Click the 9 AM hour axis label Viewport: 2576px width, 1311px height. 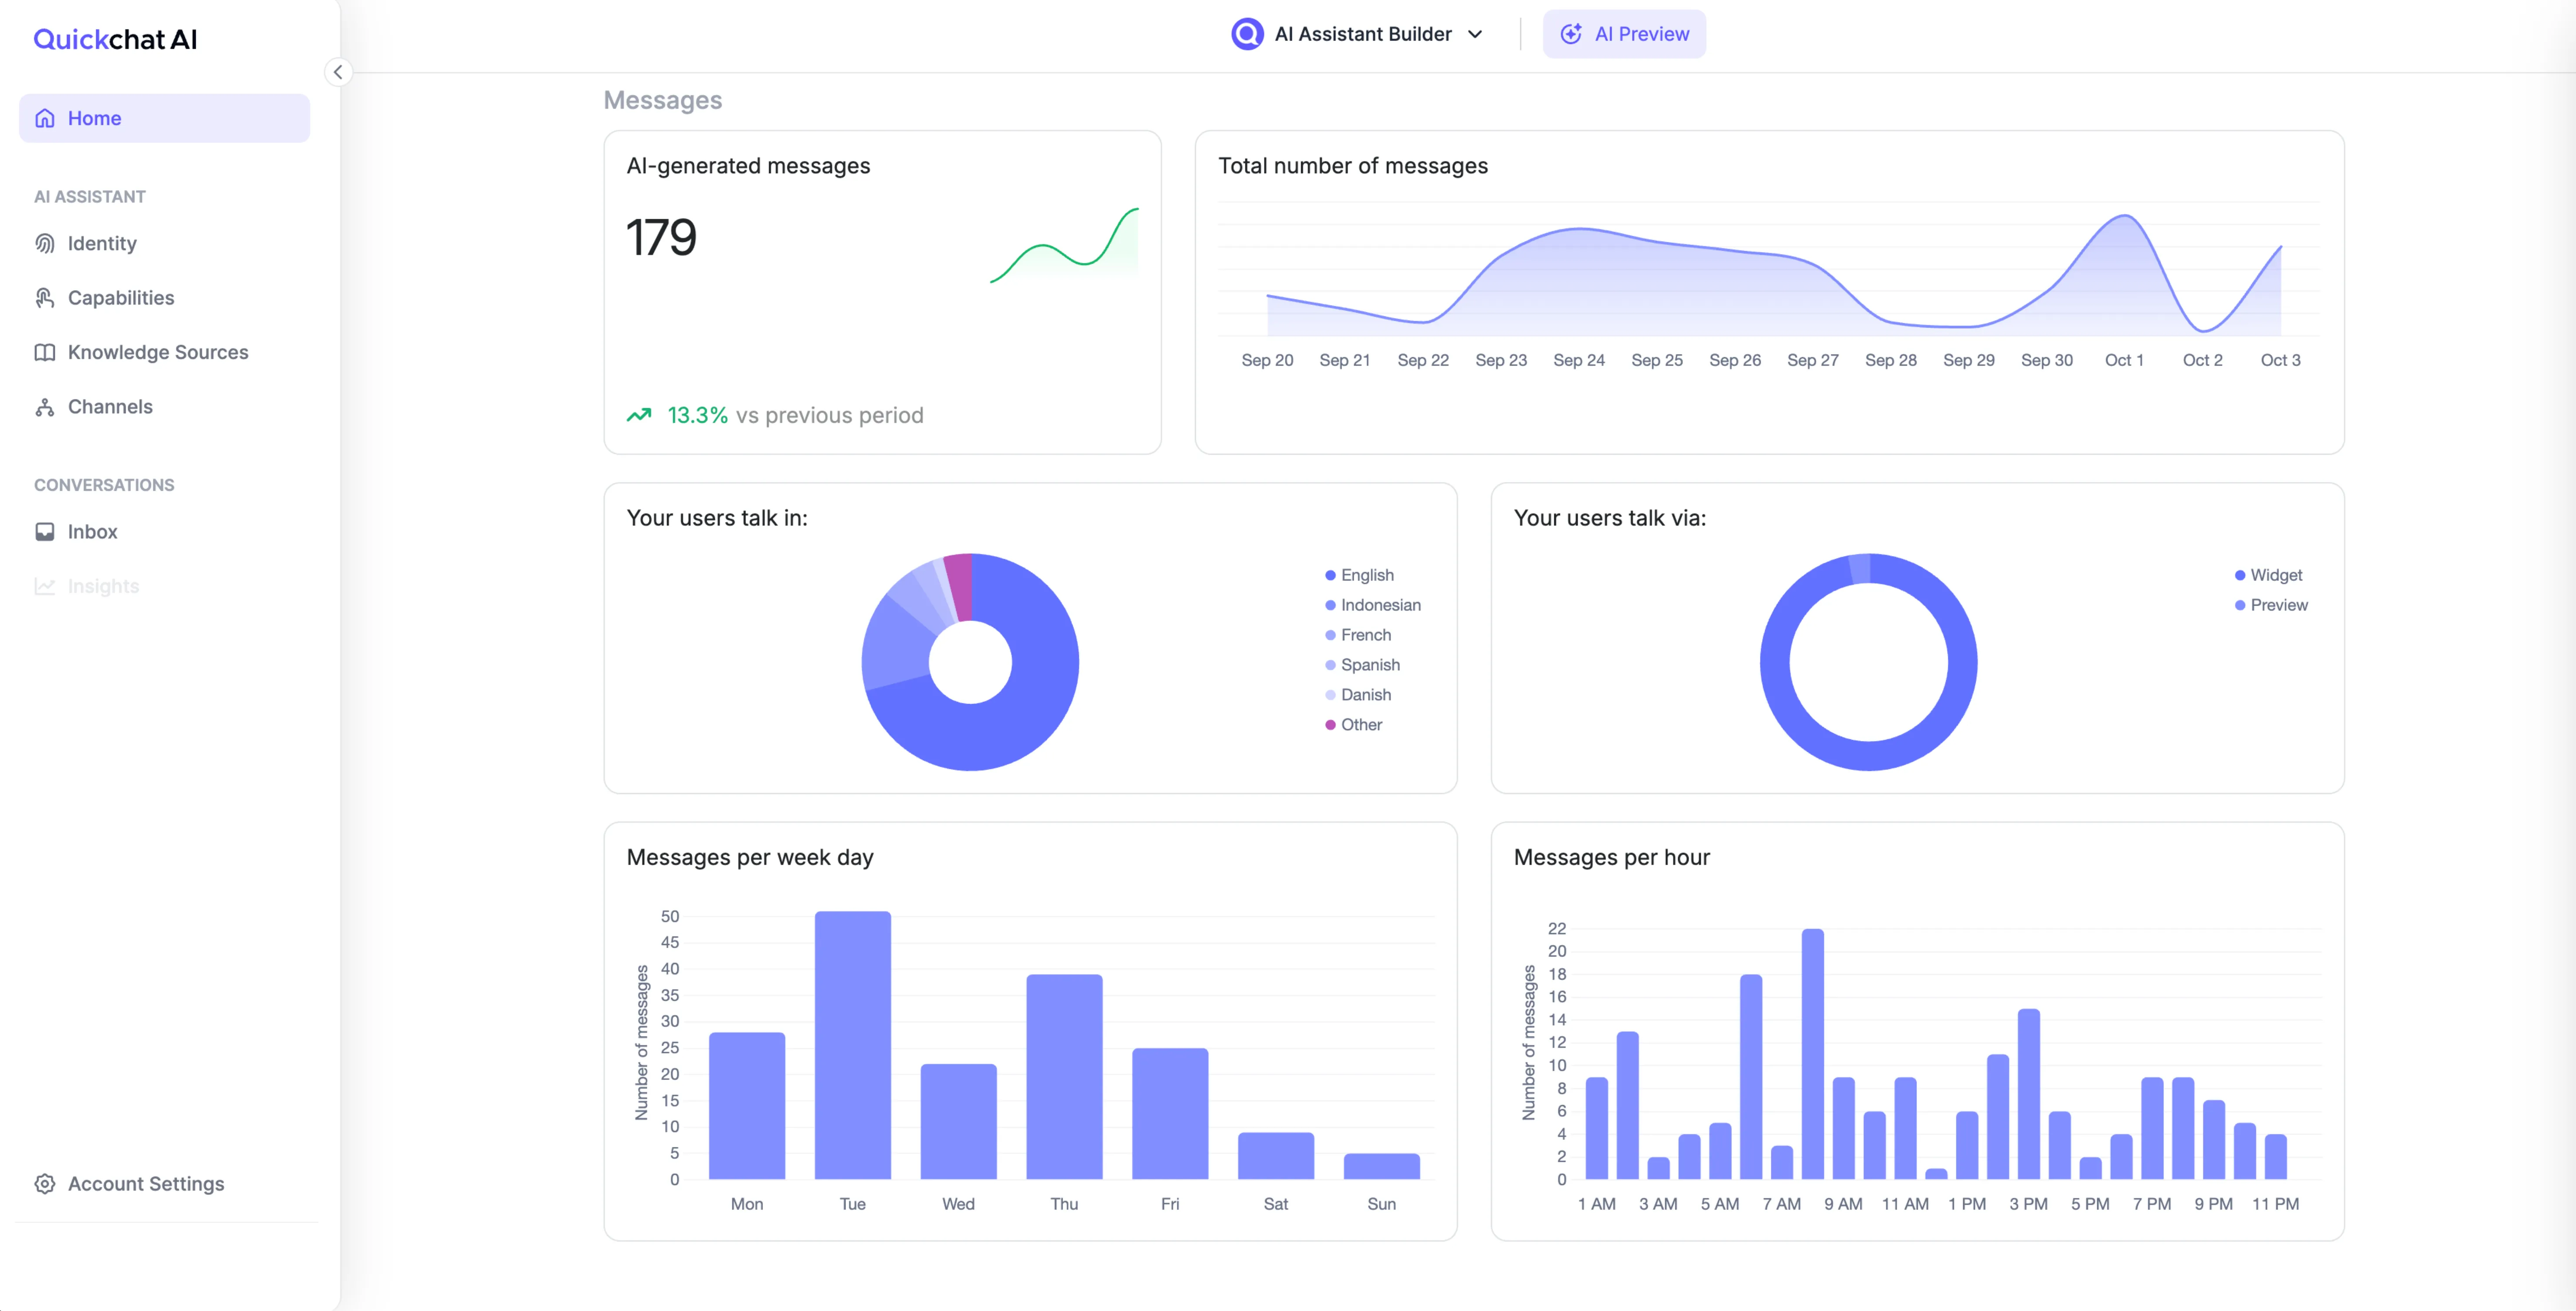(x=1842, y=1204)
